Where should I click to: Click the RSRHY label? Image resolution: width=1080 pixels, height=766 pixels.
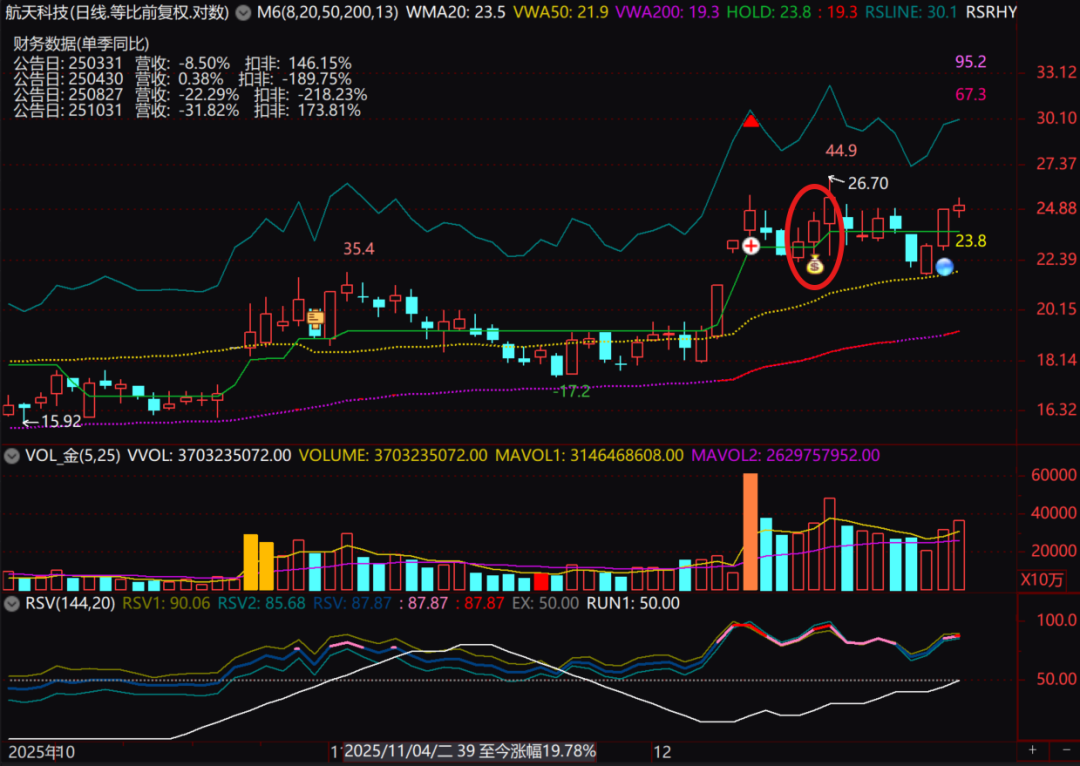[x=991, y=12]
